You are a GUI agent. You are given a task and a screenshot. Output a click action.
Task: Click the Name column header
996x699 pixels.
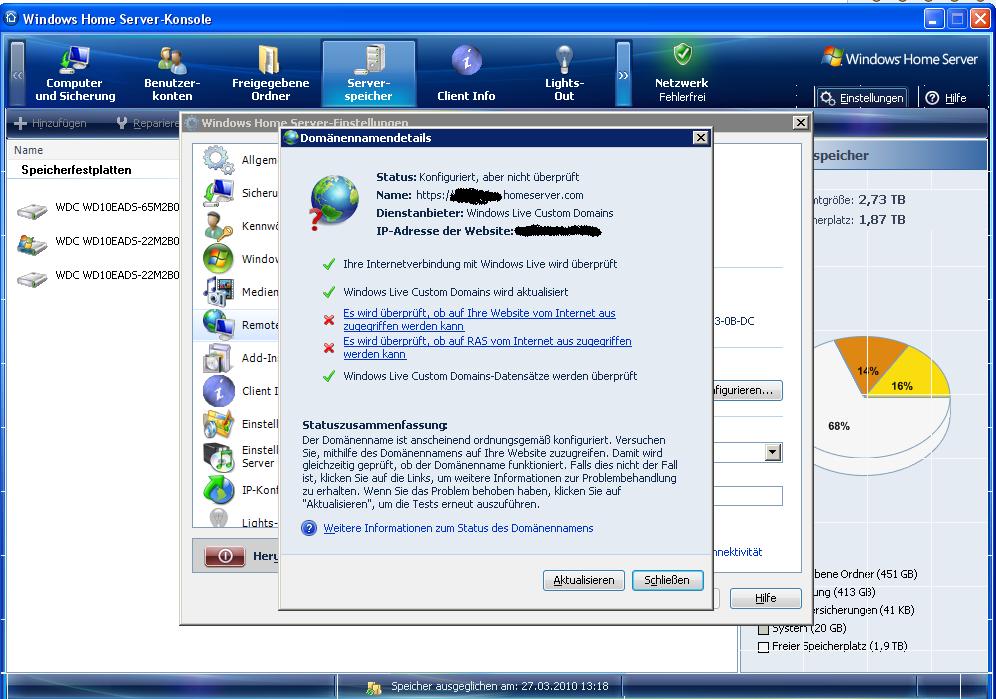tap(29, 150)
